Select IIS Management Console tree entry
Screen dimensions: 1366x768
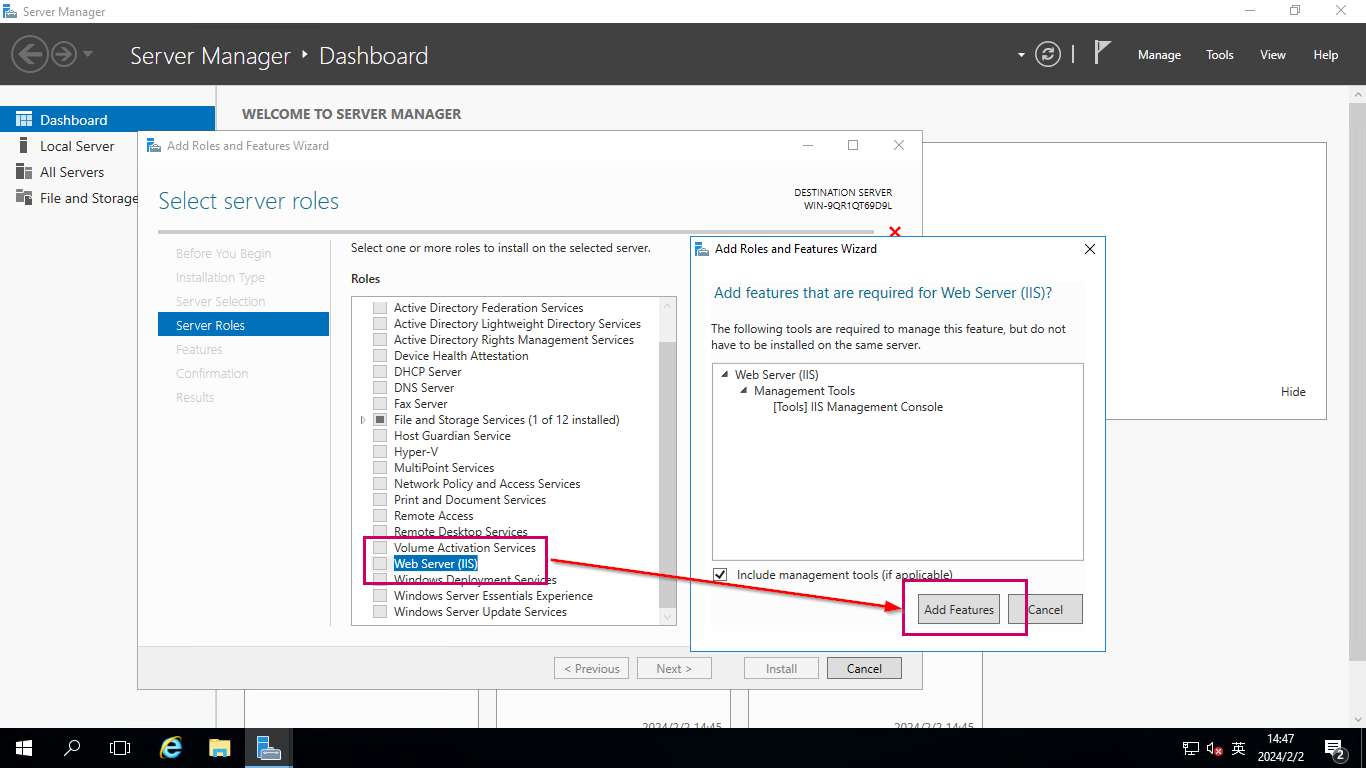click(x=858, y=407)
